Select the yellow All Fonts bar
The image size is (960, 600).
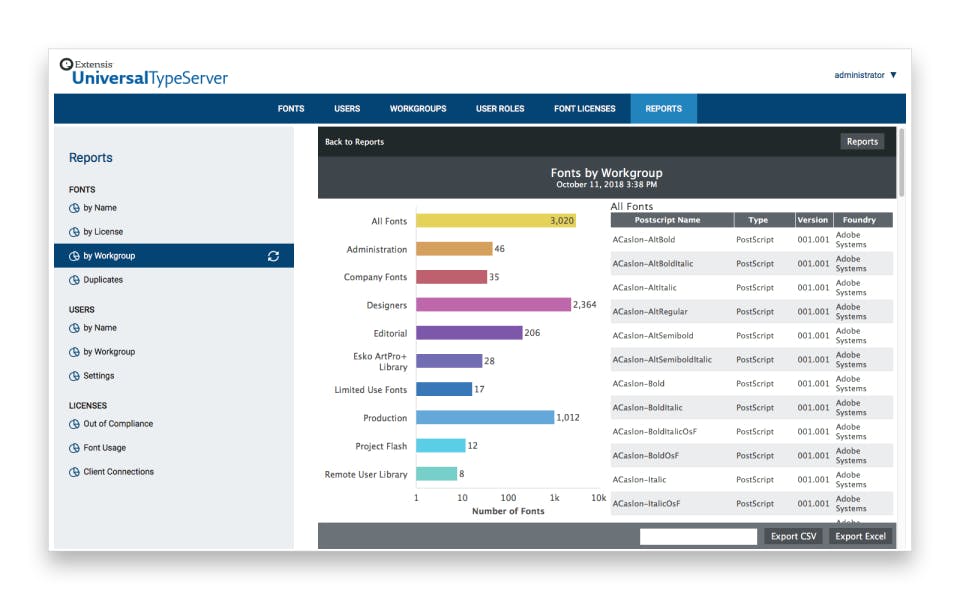496,220
